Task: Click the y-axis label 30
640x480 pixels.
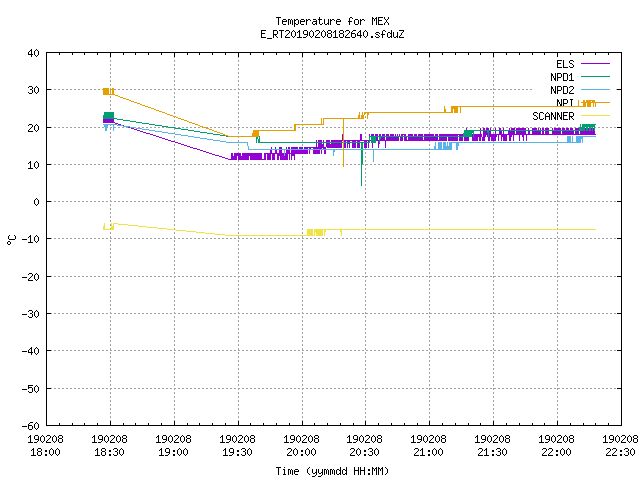Action: (x=33, y=90)
